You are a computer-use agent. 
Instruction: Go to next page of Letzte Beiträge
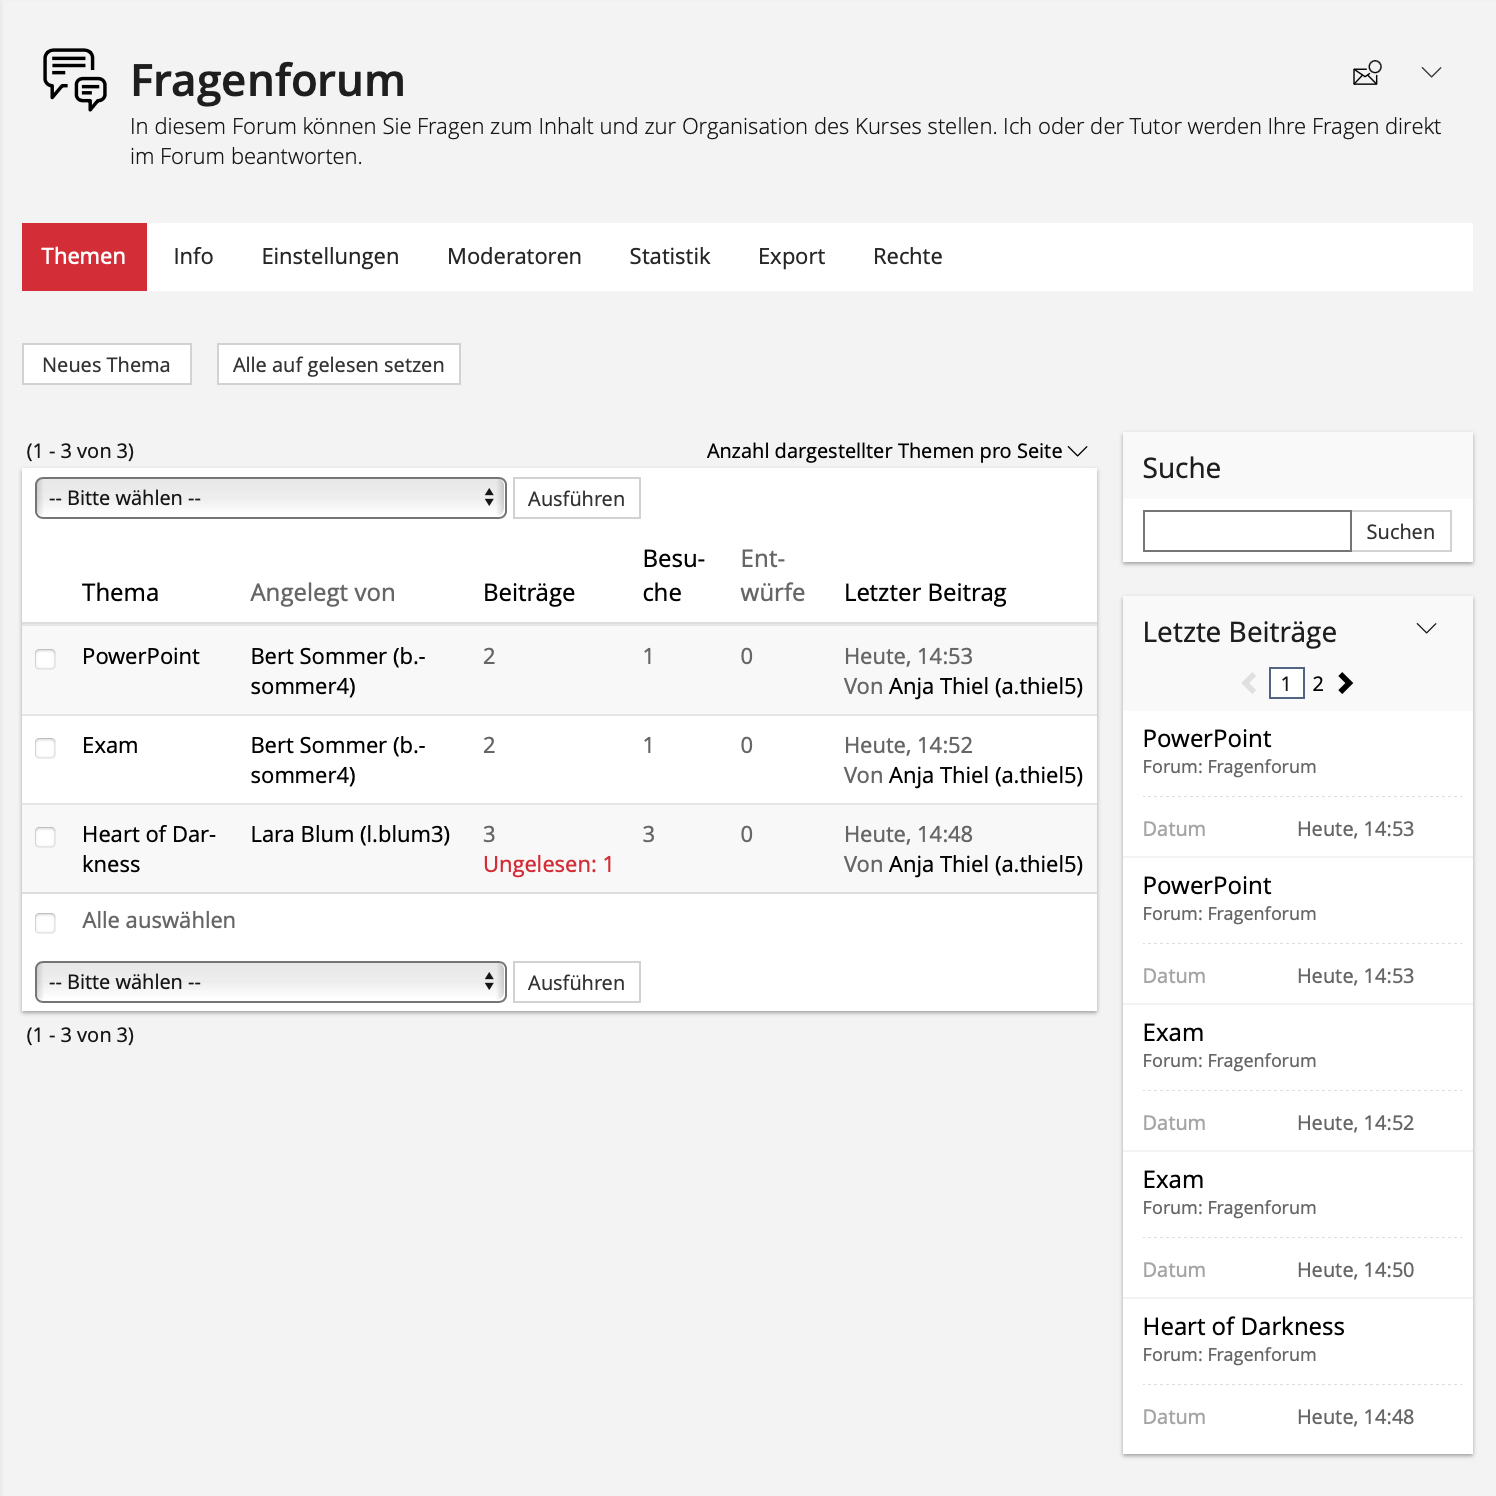(1346, 683)
